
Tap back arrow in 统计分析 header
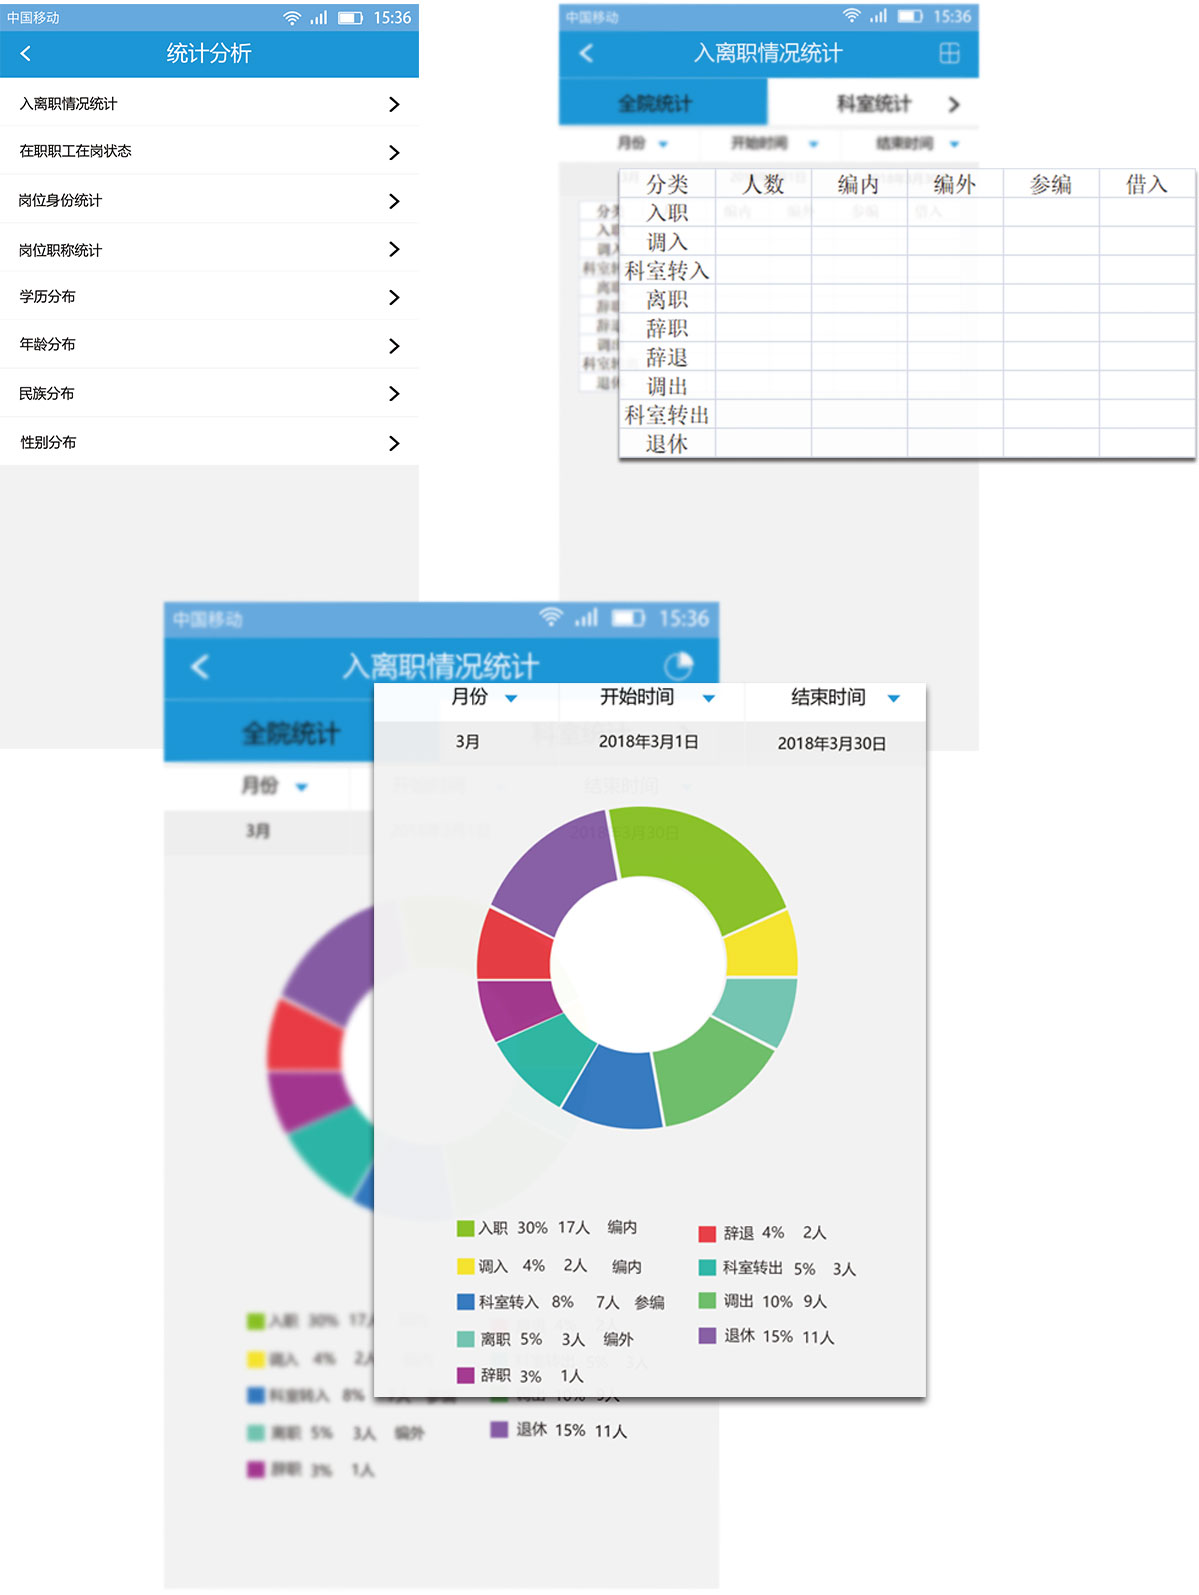pyautogui.click(x=26, y=54)
